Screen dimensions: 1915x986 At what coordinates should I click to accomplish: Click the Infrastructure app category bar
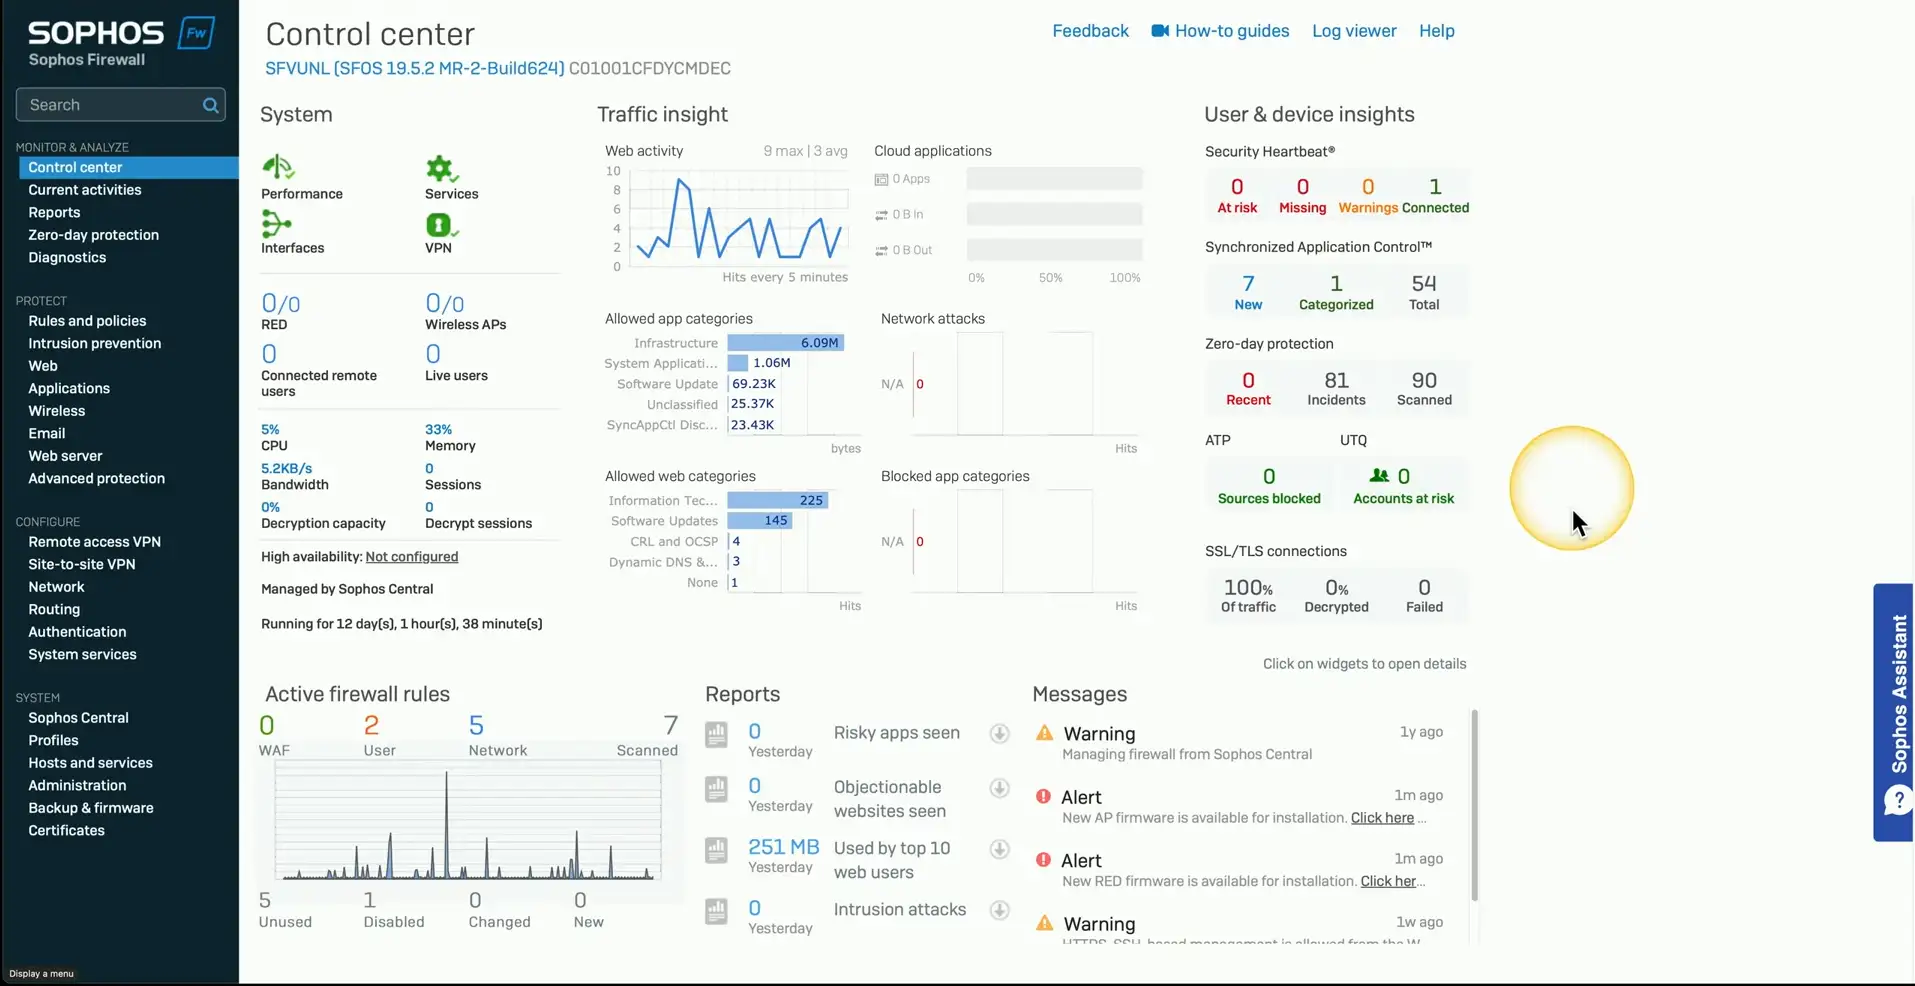point(786,343)
